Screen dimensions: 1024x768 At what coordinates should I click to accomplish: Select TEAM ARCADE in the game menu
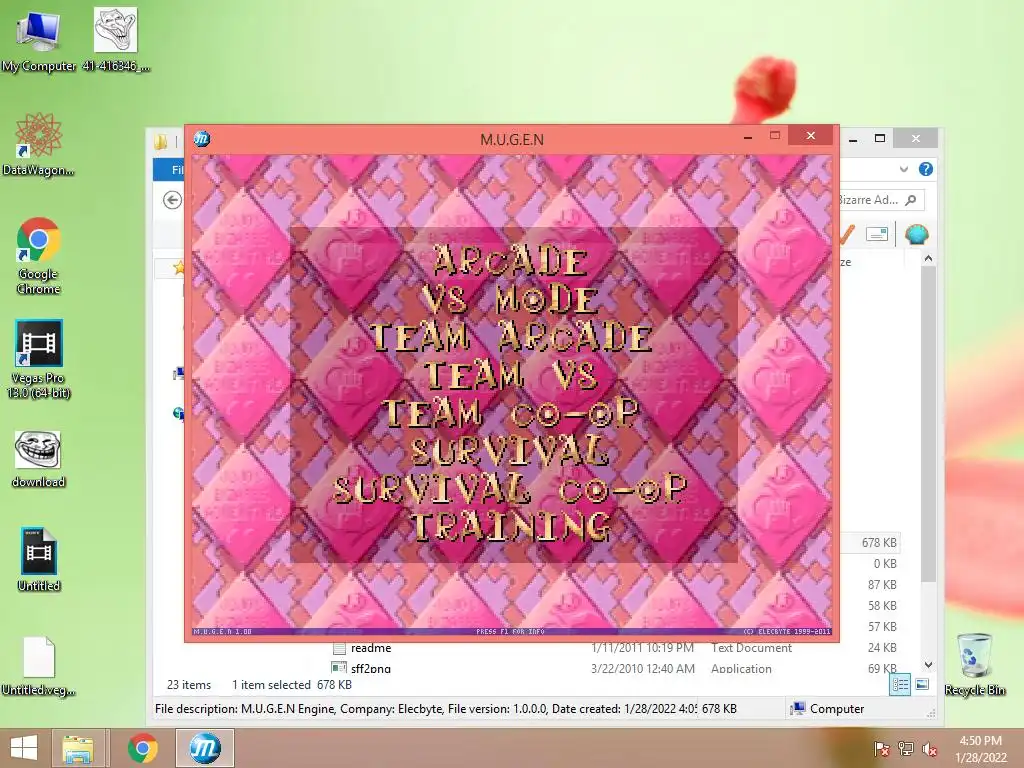[511, 337]
